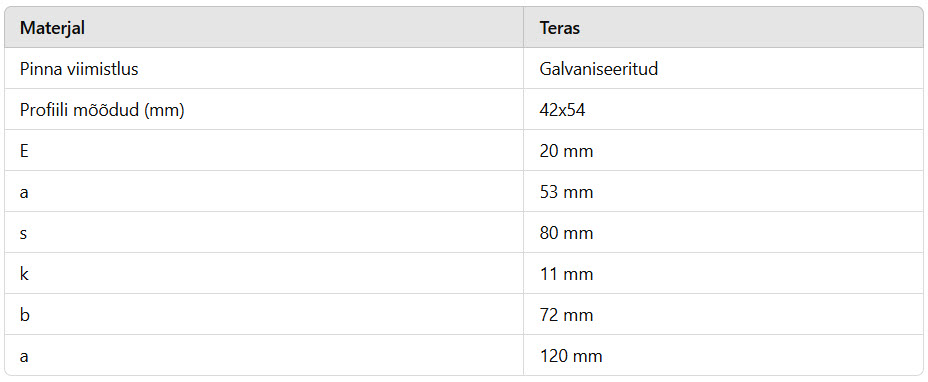Select the 20 mm value
Screen dimensions: 928x382
pyautogui.click(x=566, y=152)
